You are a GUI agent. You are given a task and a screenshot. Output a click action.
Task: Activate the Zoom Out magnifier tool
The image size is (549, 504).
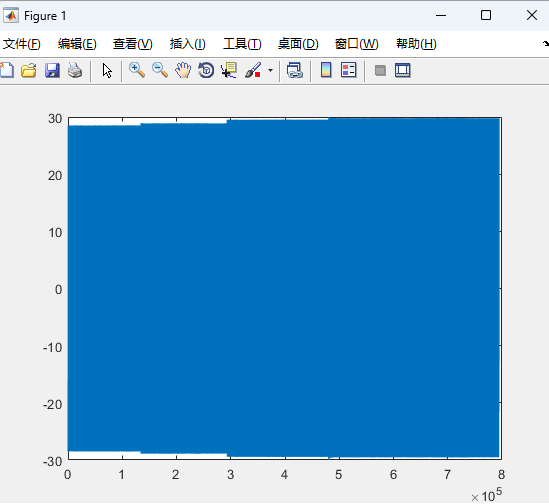click(160, 70)
